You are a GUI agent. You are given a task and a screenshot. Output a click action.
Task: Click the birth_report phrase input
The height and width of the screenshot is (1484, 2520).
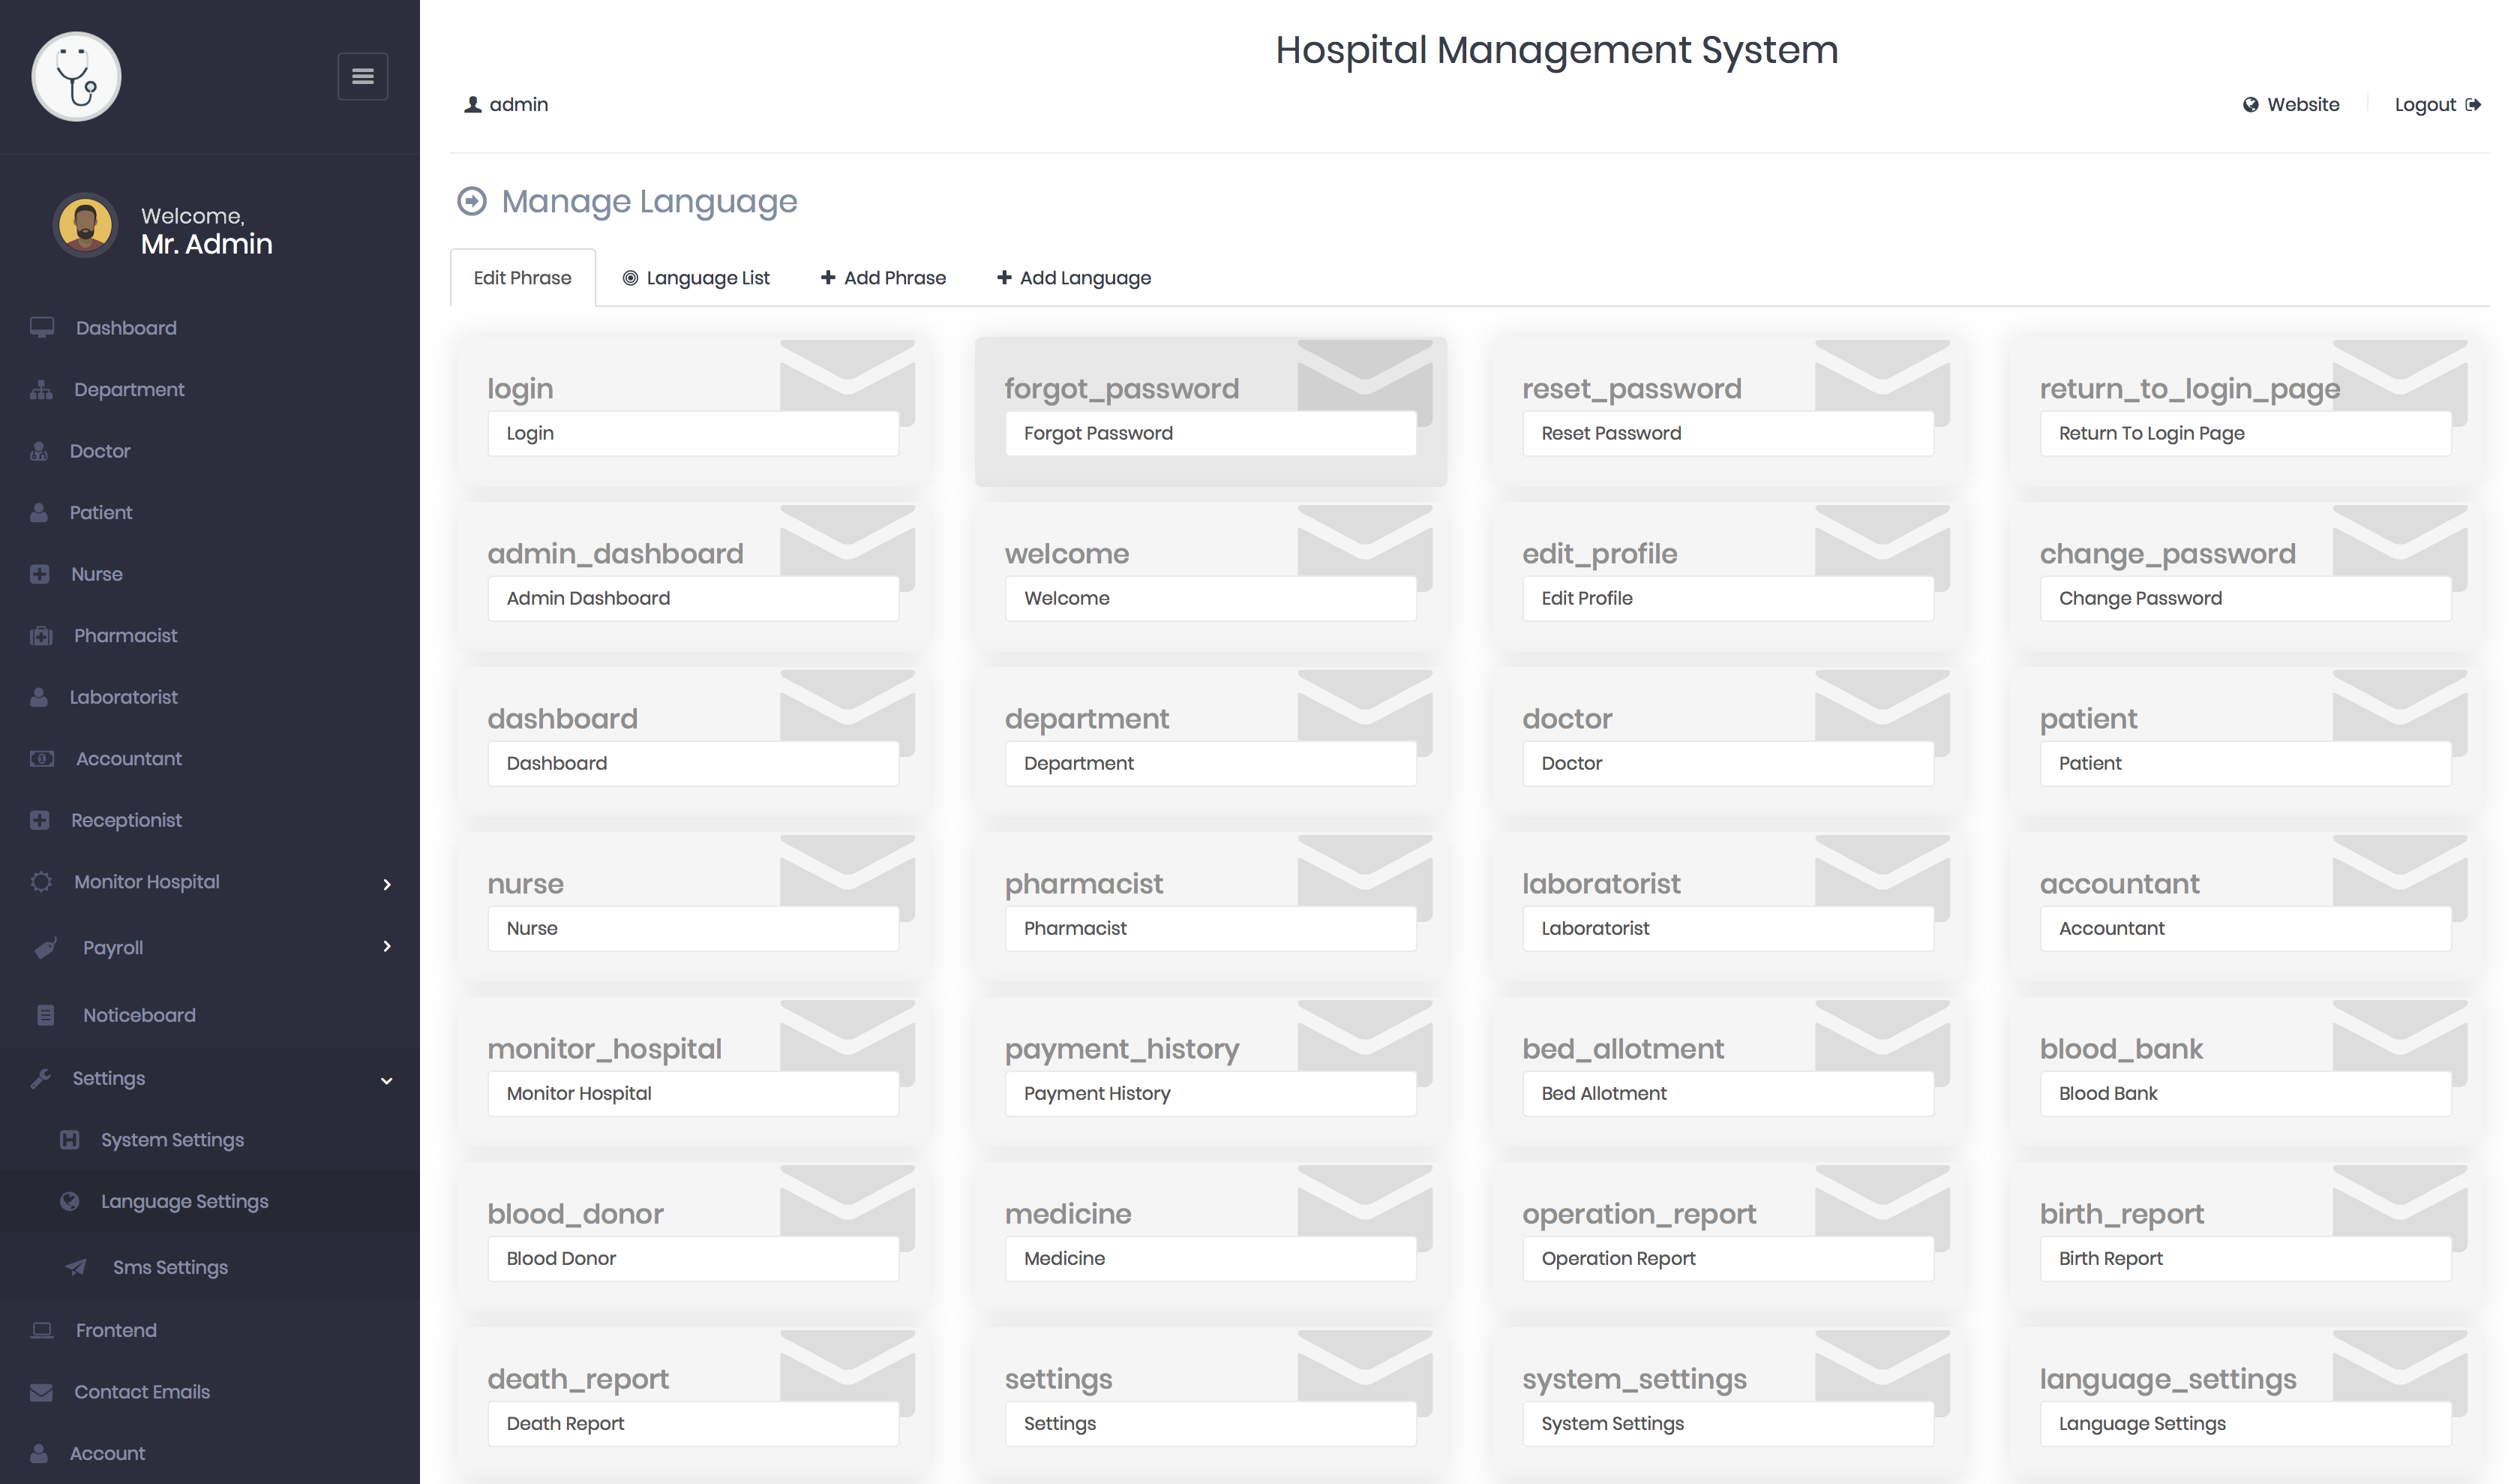2245,1258
